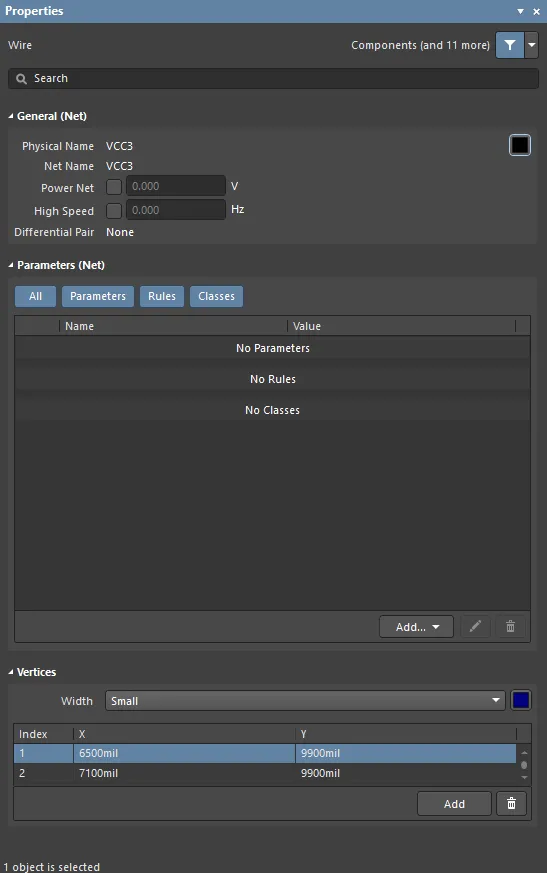Click the black net color swatch
The width and height of the screenshot is (547, 873).
[520, 145]
